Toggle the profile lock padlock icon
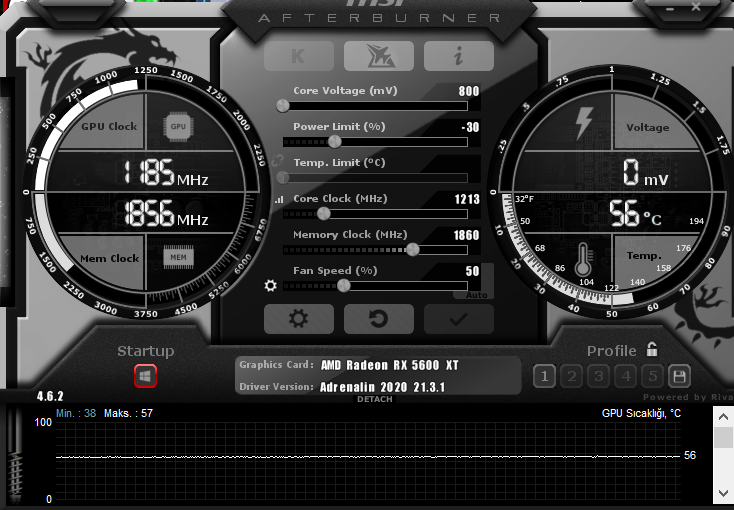The height and width of the screenshot is (510, 734). [652, 349]
